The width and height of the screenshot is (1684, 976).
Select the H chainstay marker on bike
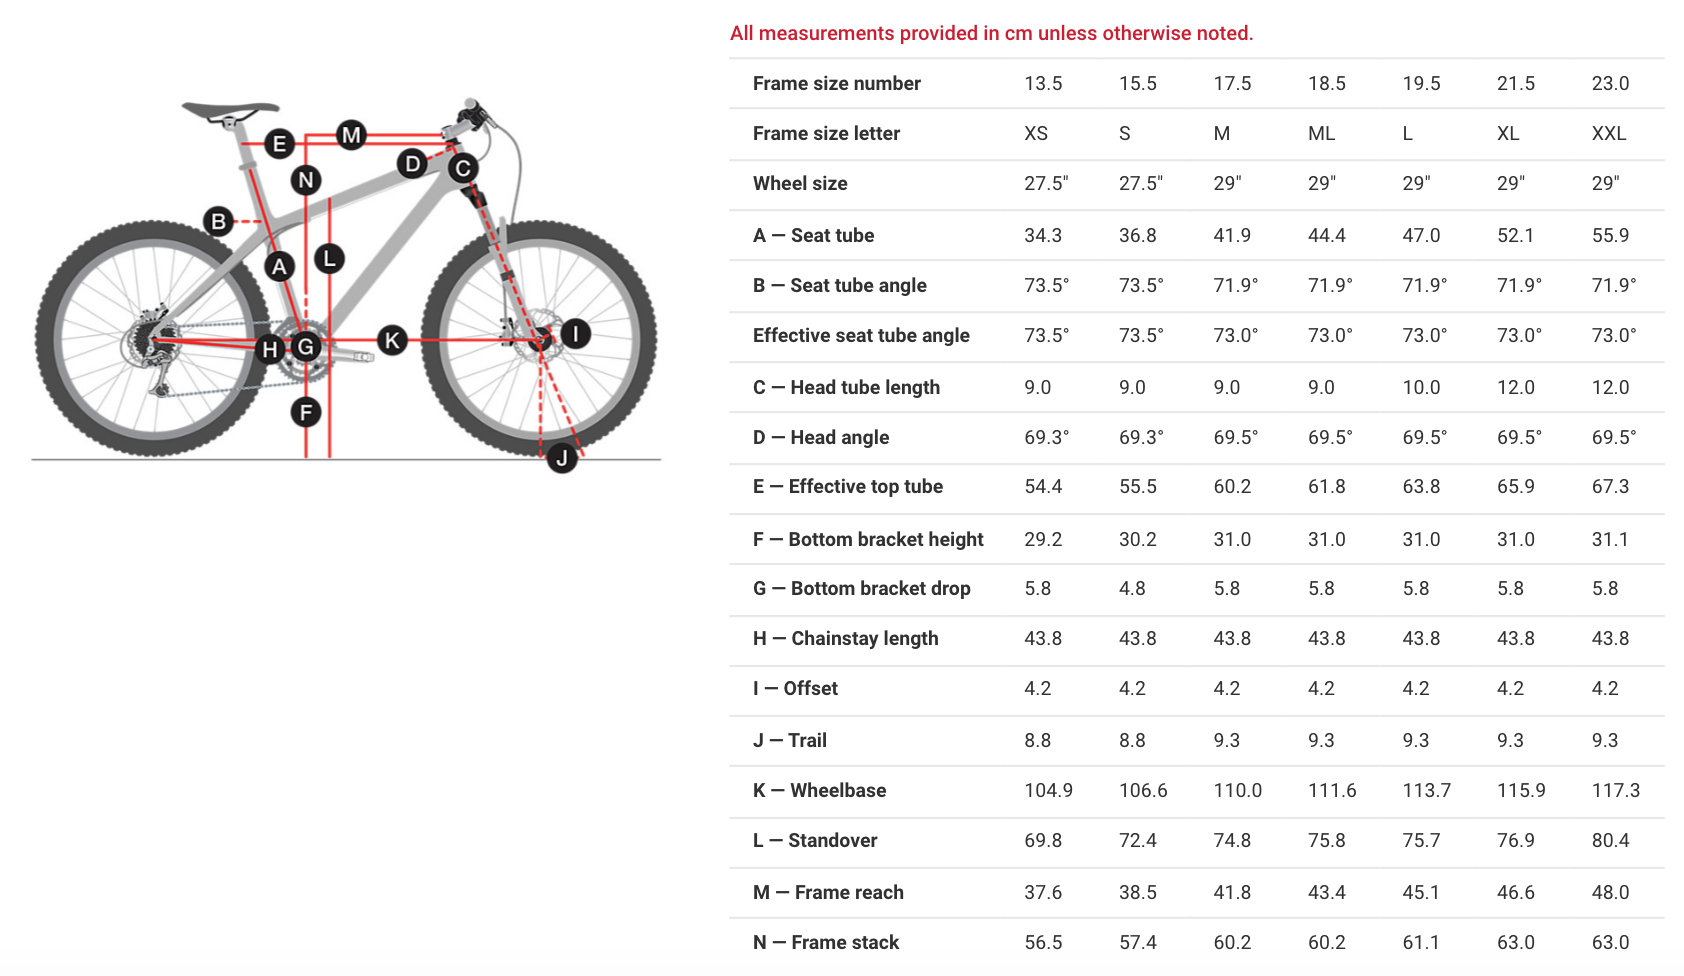tap(270, 349)
